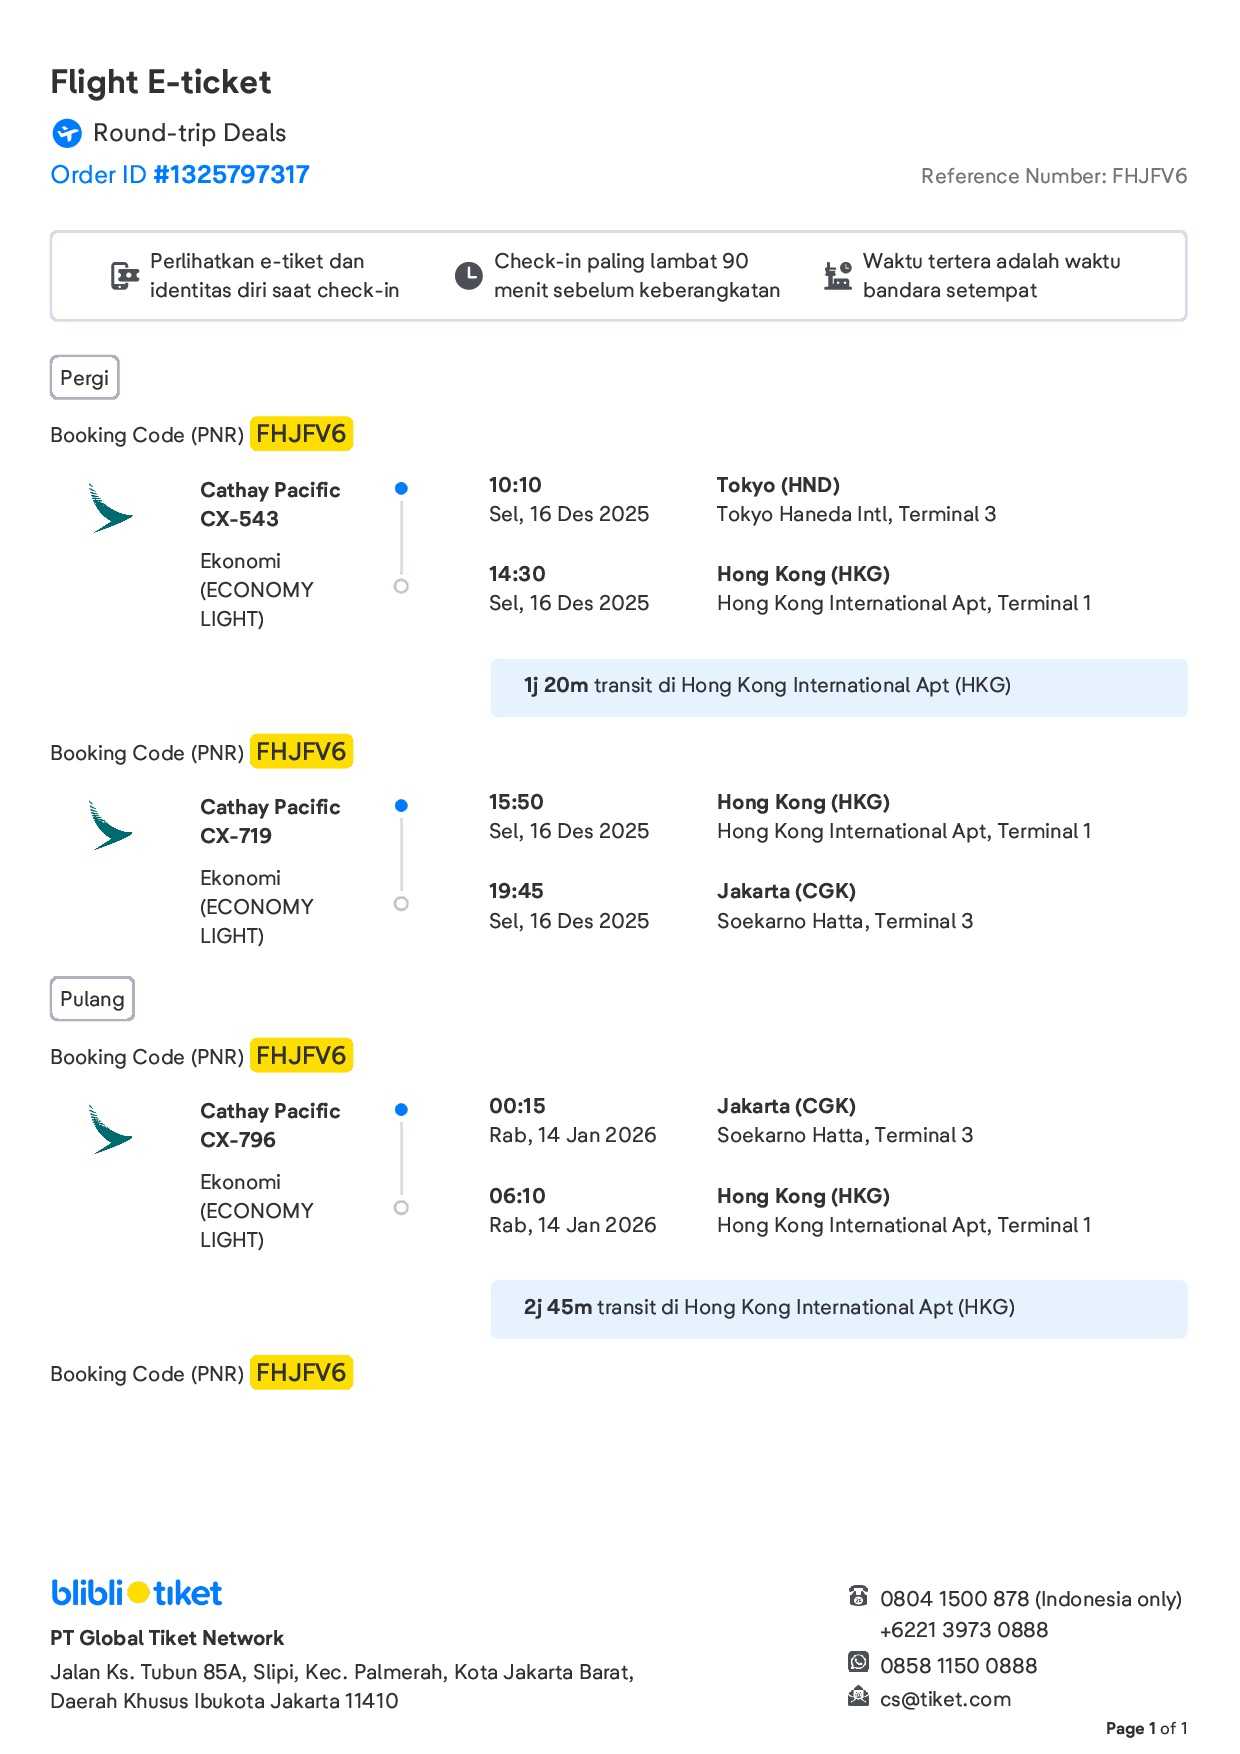
Task: Open the Order ID #1325797317 link
Action: click(x=180, y=175)
